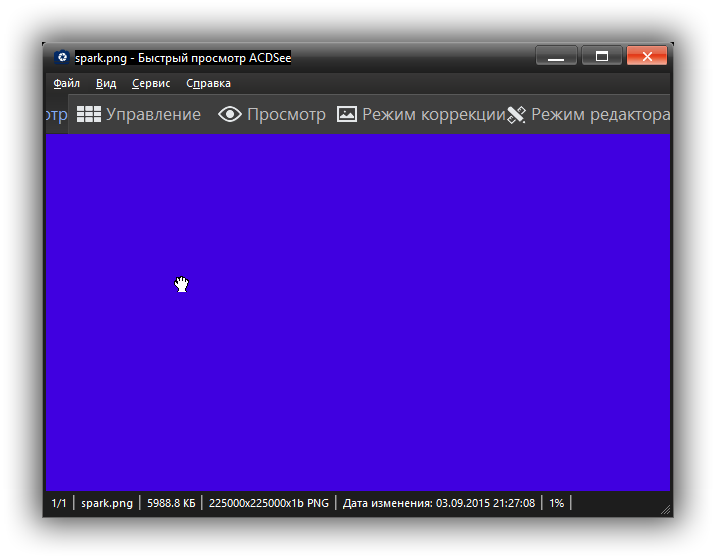This screenshot has height=560, width=716.
Task: Click the blue spark.png image area
Action: [358, 312]
